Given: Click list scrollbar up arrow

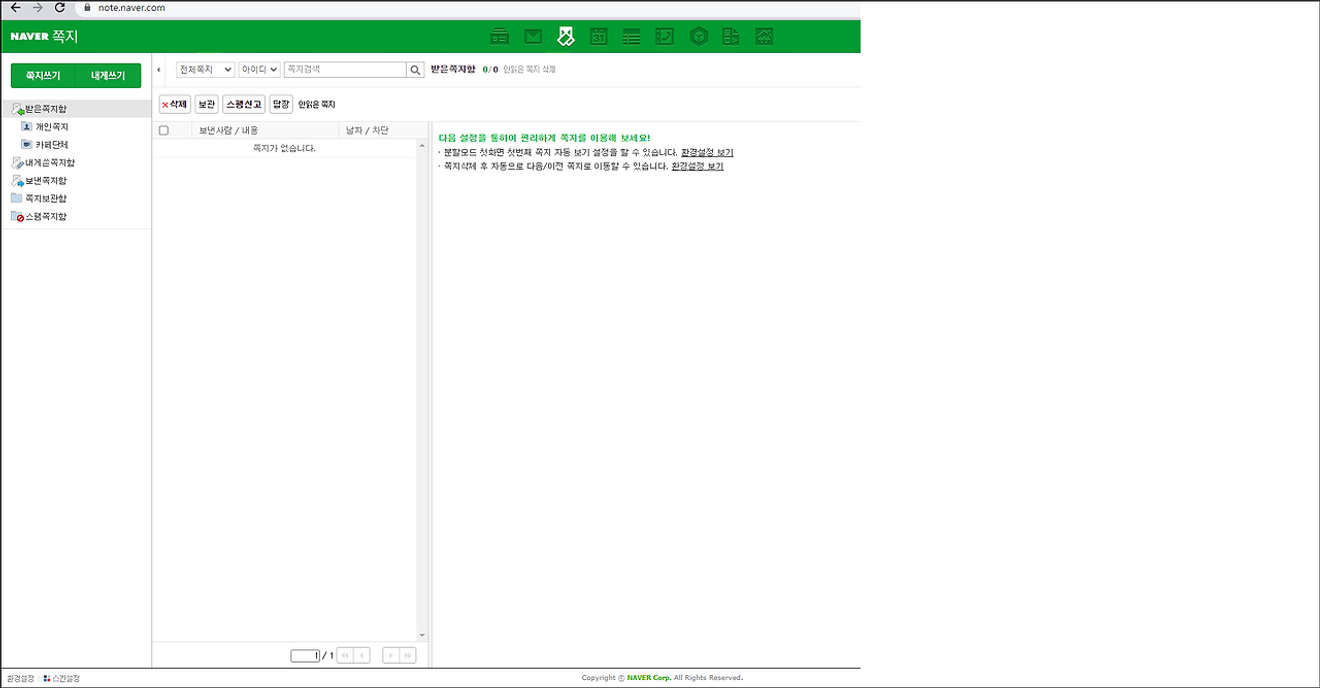Looking at the screenshot, I should (422, 146).
